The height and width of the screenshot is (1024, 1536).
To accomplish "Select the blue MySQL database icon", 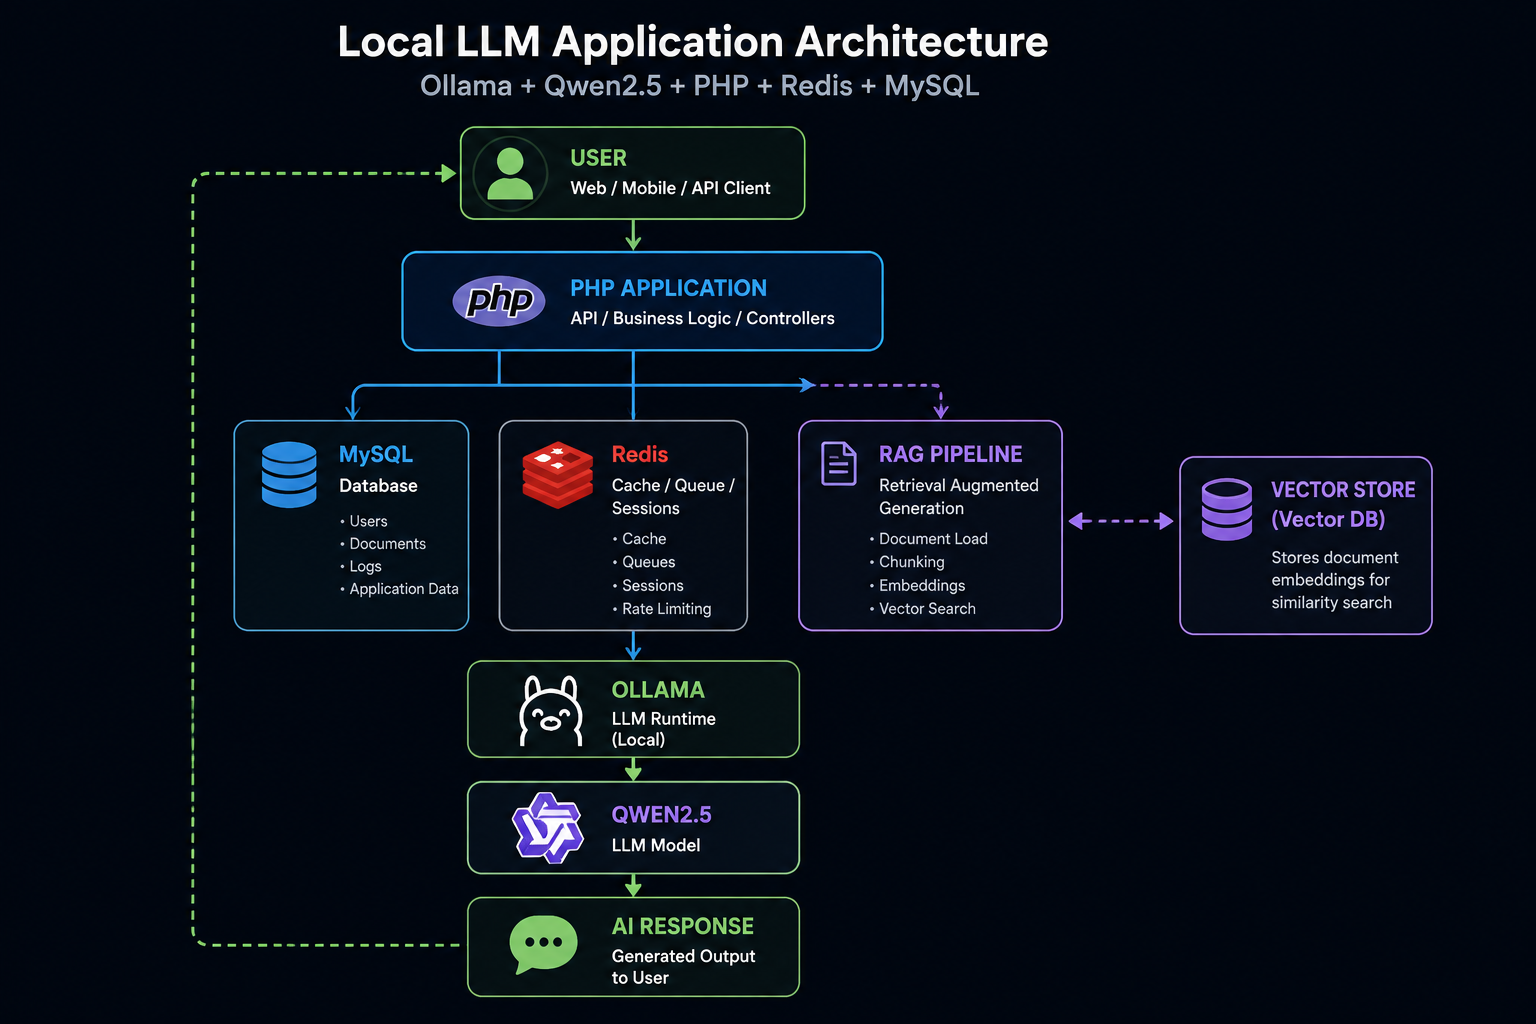I will (289, 474).
